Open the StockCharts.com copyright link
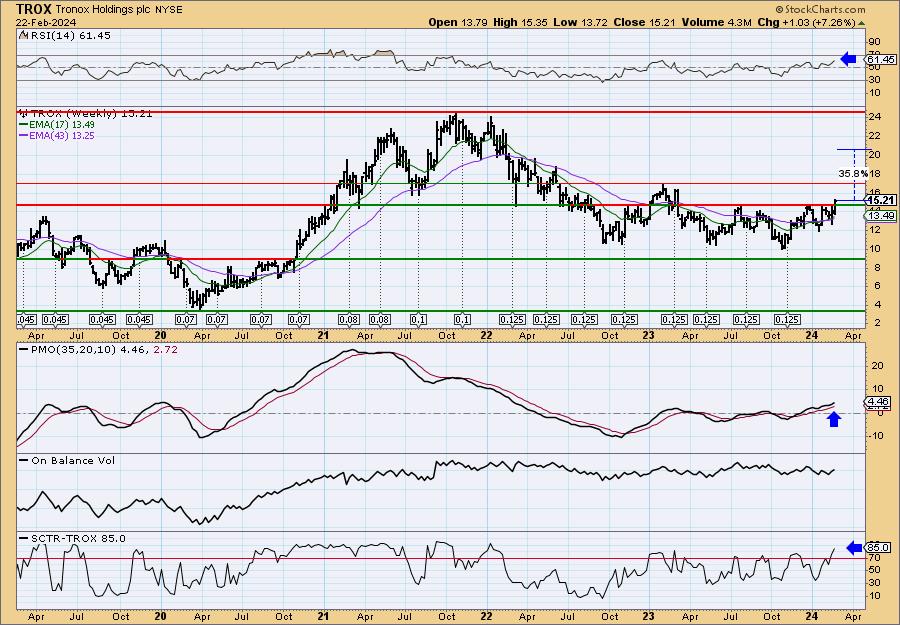 pos(820,9)
